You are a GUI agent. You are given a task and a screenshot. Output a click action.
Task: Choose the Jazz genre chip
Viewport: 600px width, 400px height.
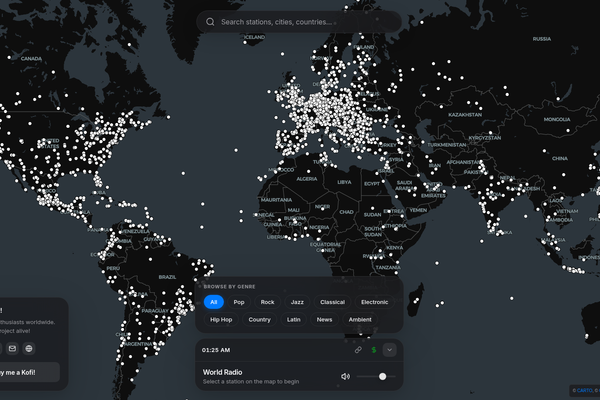coord(297,301)
